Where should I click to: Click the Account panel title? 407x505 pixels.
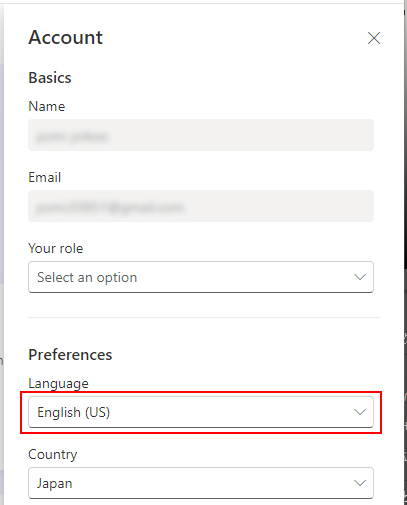[66, 37]
